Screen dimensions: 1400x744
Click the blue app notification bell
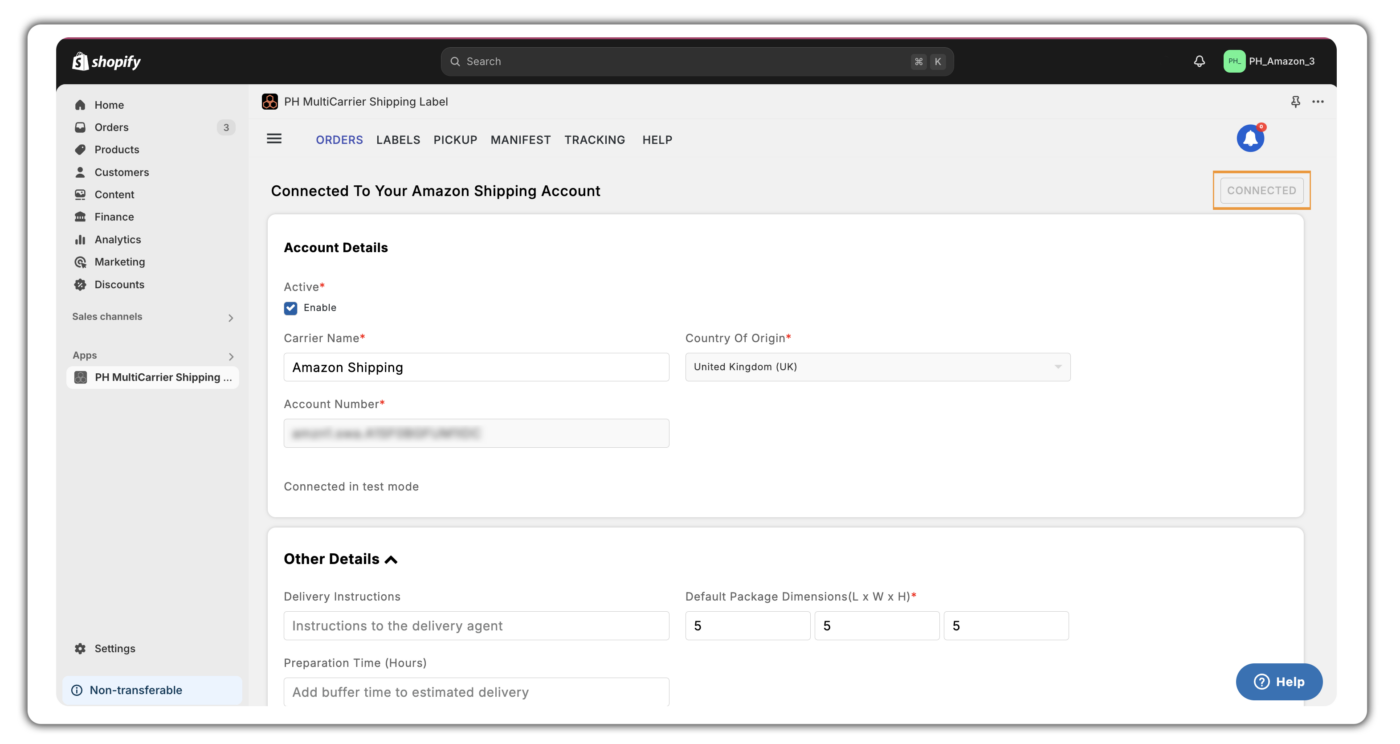tap(1251, 138)
